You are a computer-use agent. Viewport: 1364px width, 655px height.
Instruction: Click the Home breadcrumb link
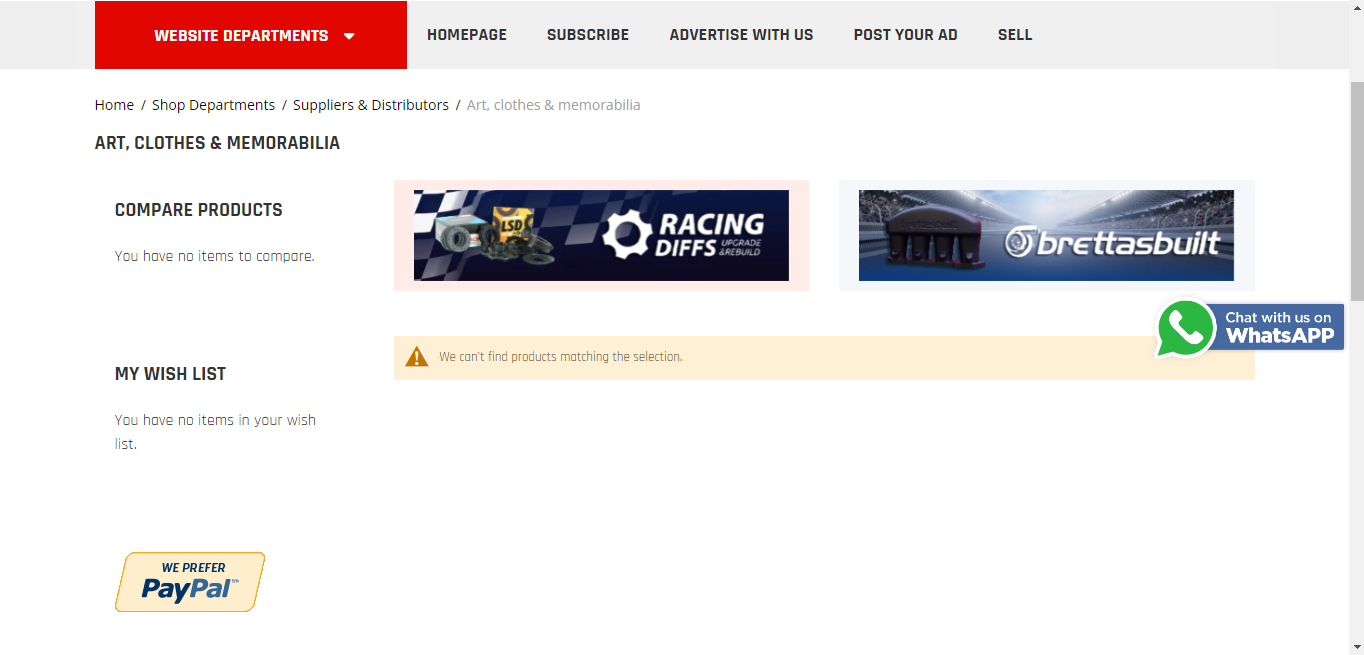pyautogui.click(x=114, y=105)
